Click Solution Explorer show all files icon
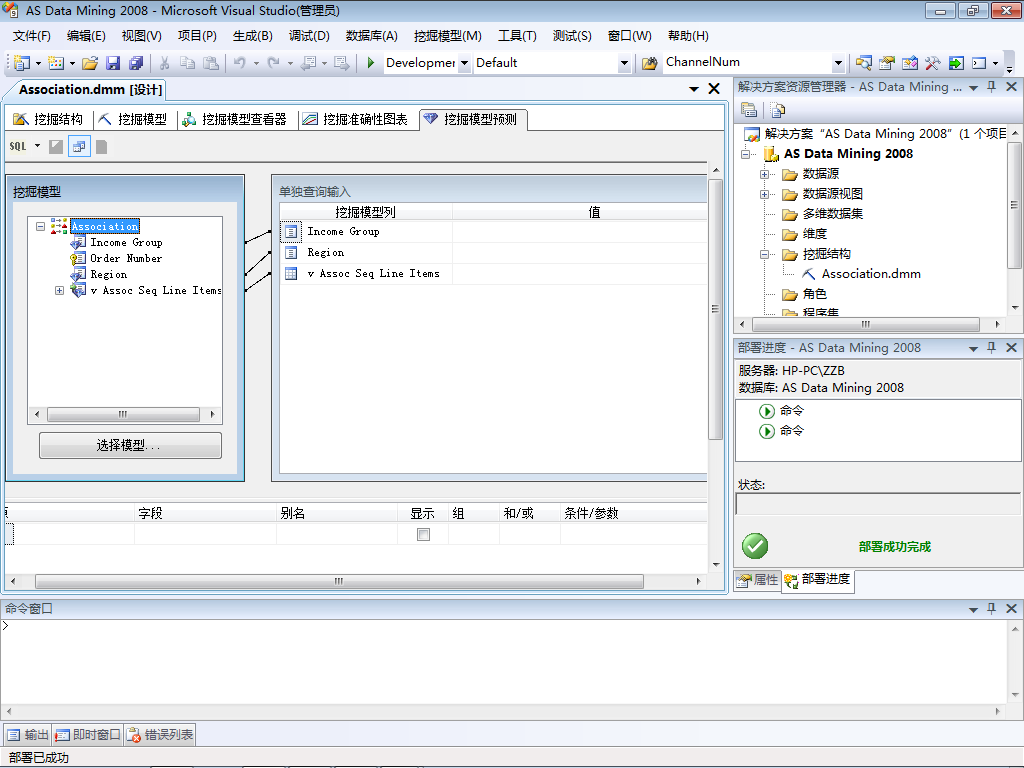The width and height of the screenshot is (1024, 768). (x=777, y=110)
